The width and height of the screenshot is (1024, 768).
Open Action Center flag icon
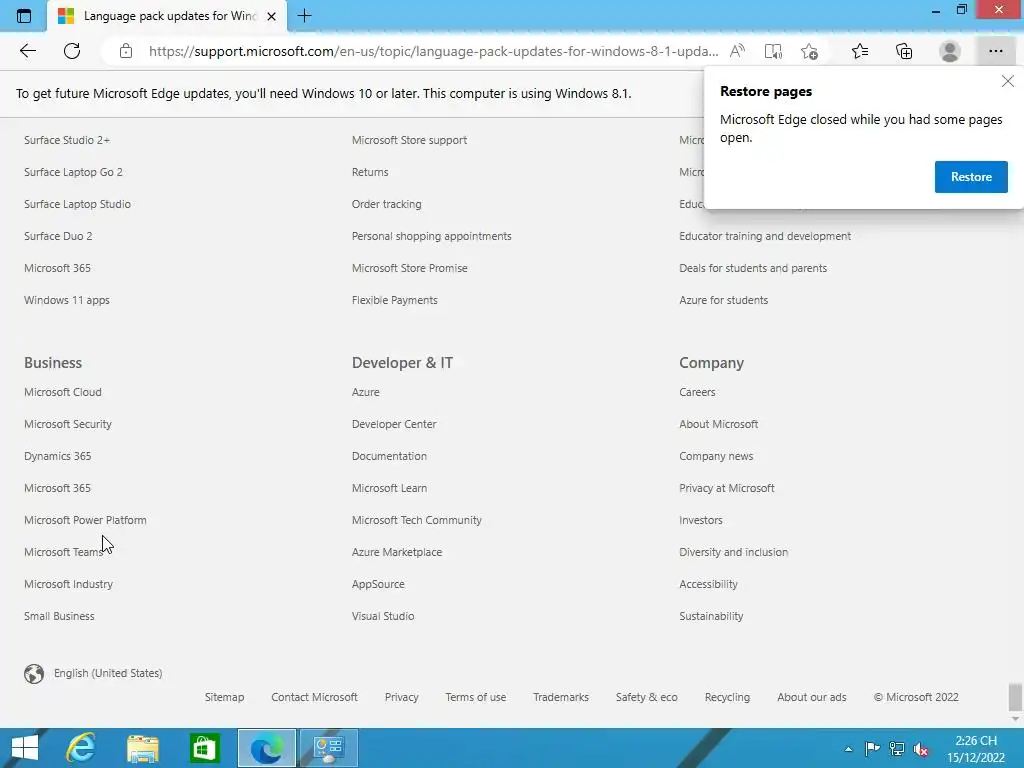872,749
